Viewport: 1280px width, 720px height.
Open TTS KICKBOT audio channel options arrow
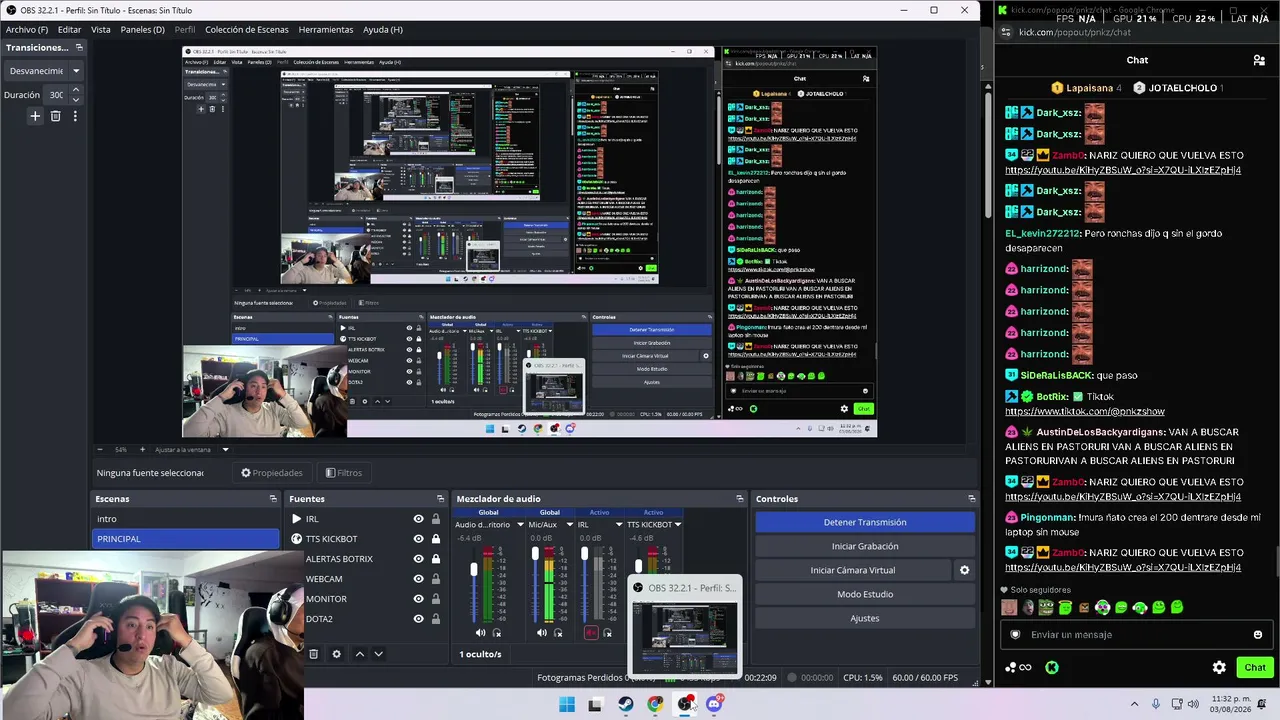[678, 525]
